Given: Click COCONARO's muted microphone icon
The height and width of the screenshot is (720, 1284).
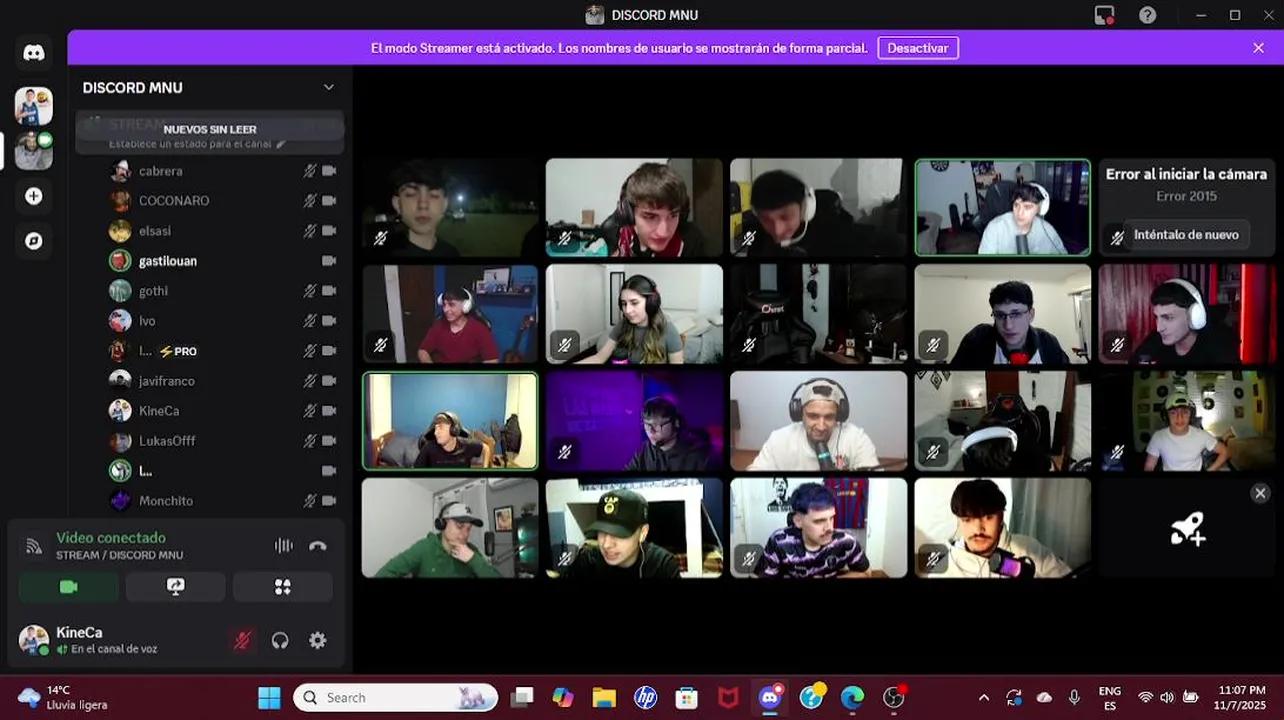Looking at the screenshot, I should pos(310,201).
